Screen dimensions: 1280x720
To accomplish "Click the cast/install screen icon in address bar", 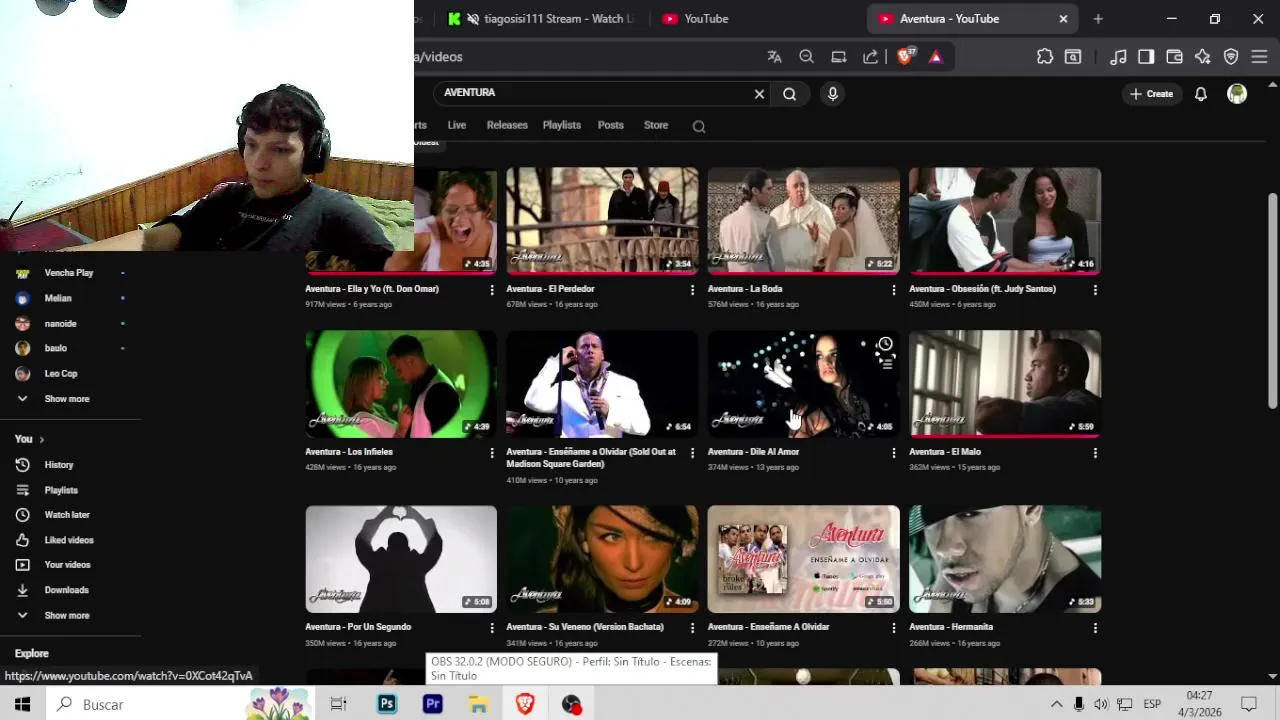I will [839, 57].
